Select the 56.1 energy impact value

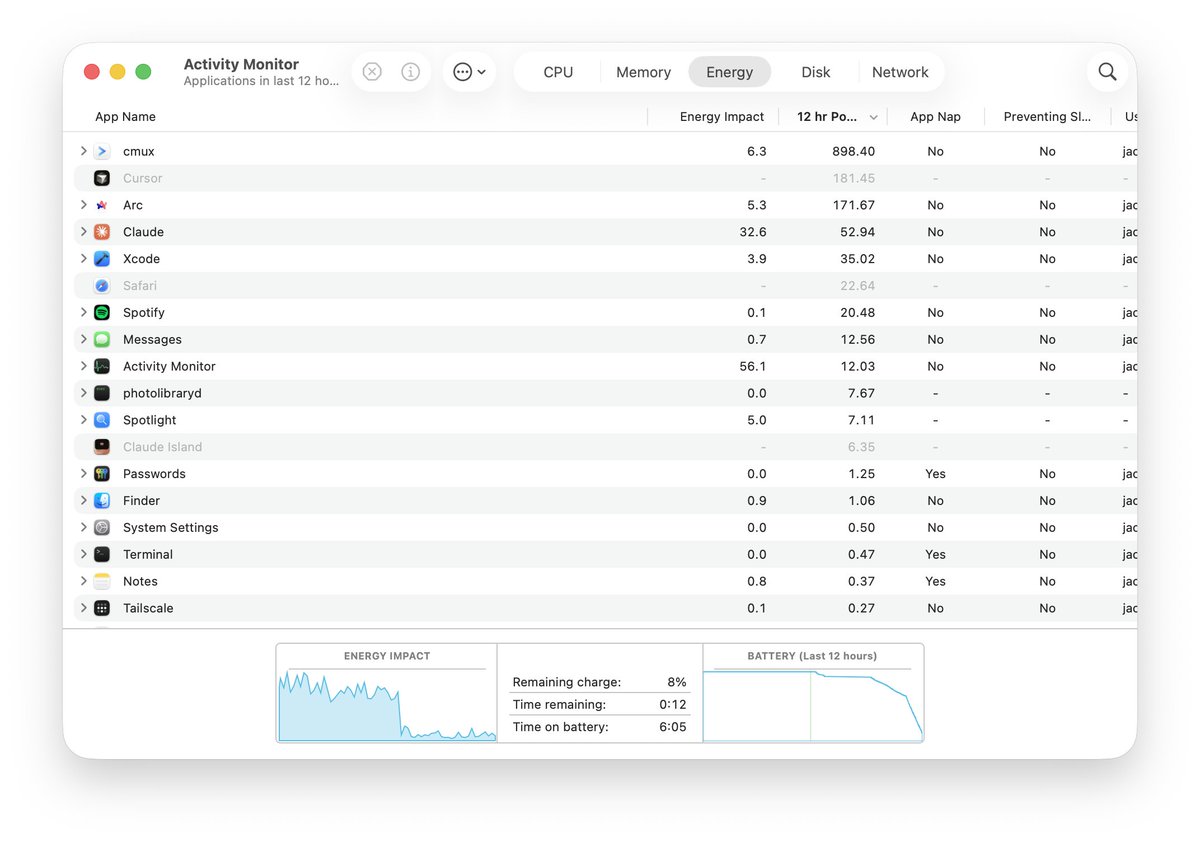[x=753, y=367]
